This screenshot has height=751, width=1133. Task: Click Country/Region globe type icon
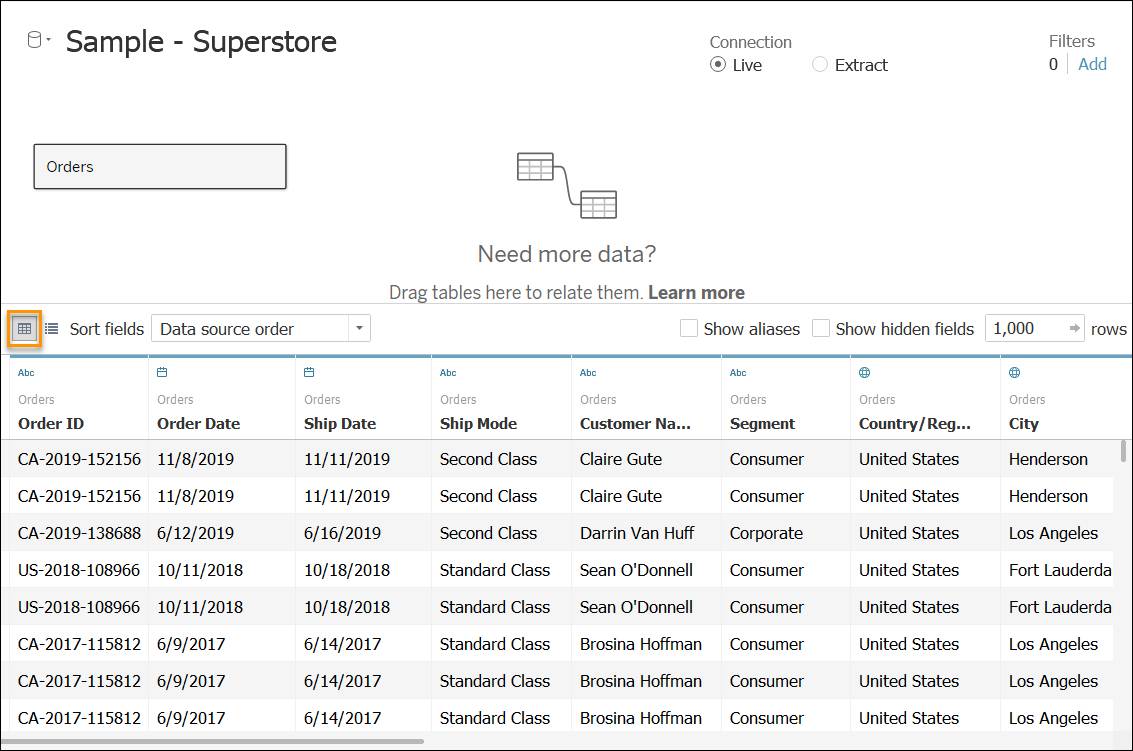pos(864,372)
